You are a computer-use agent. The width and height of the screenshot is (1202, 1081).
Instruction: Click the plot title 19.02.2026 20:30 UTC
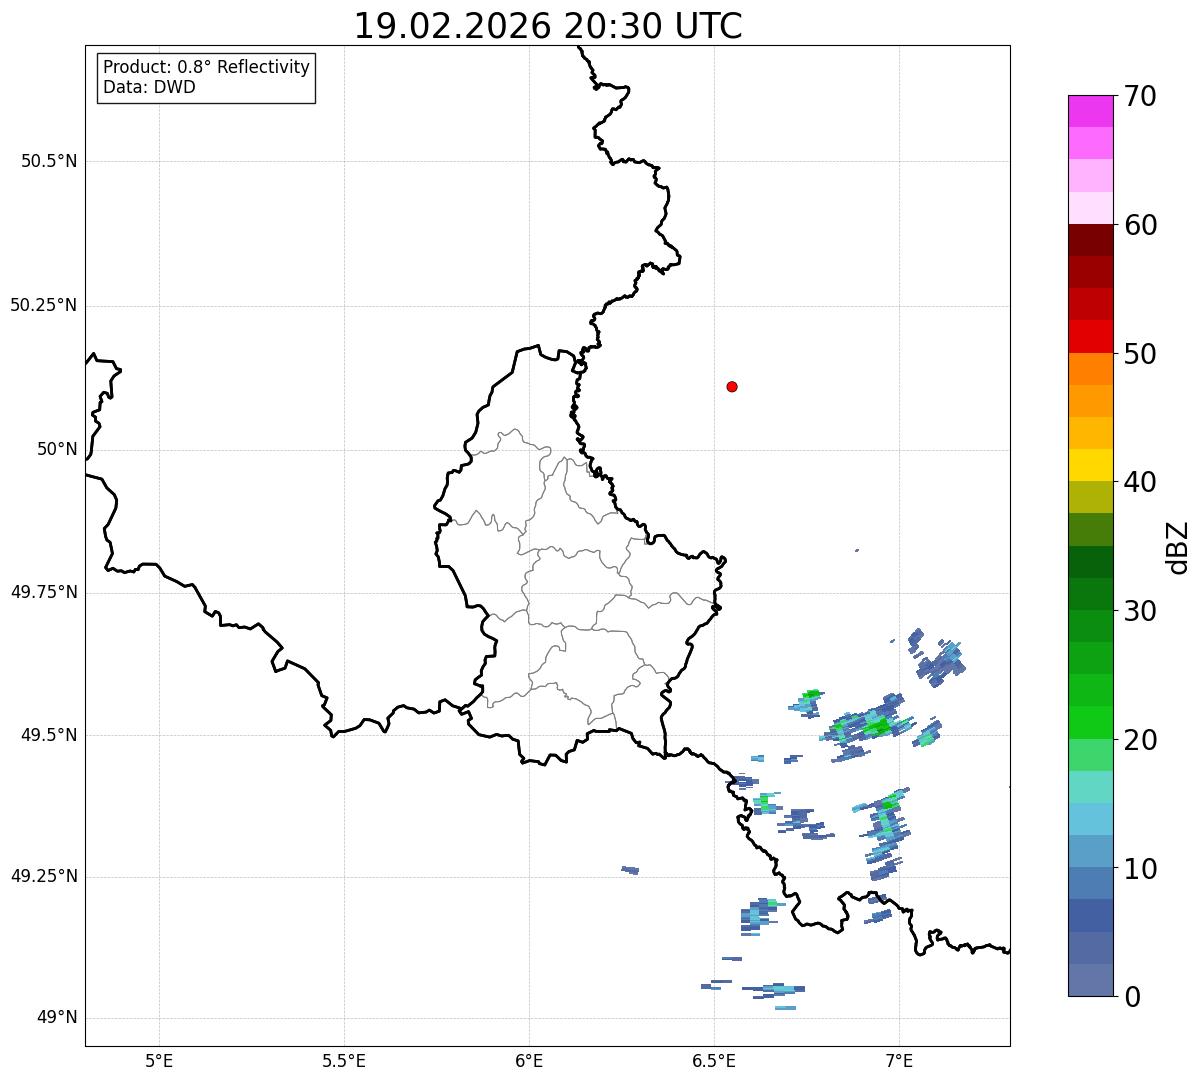tap(548, 26)
